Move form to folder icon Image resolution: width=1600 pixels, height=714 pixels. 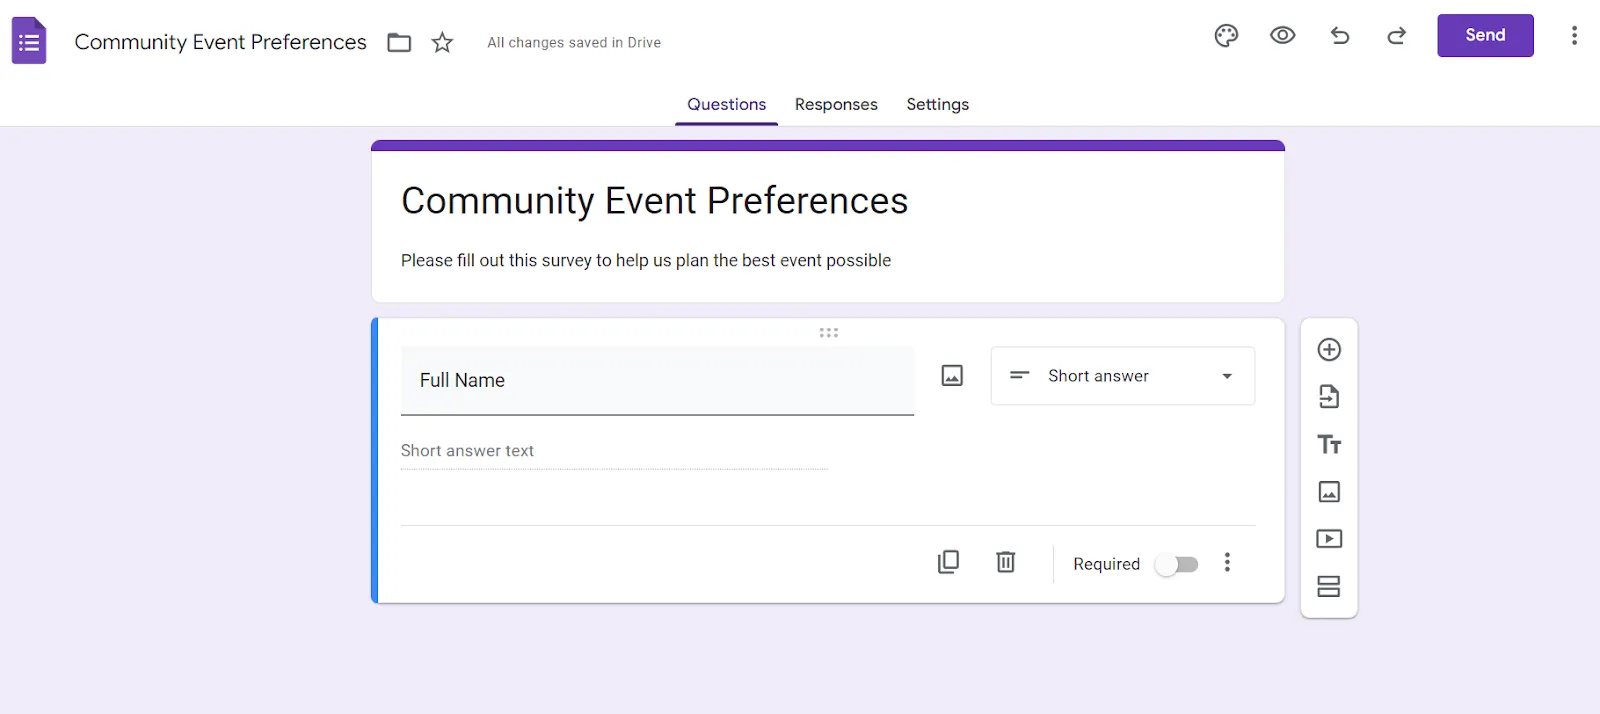point(399,42)
